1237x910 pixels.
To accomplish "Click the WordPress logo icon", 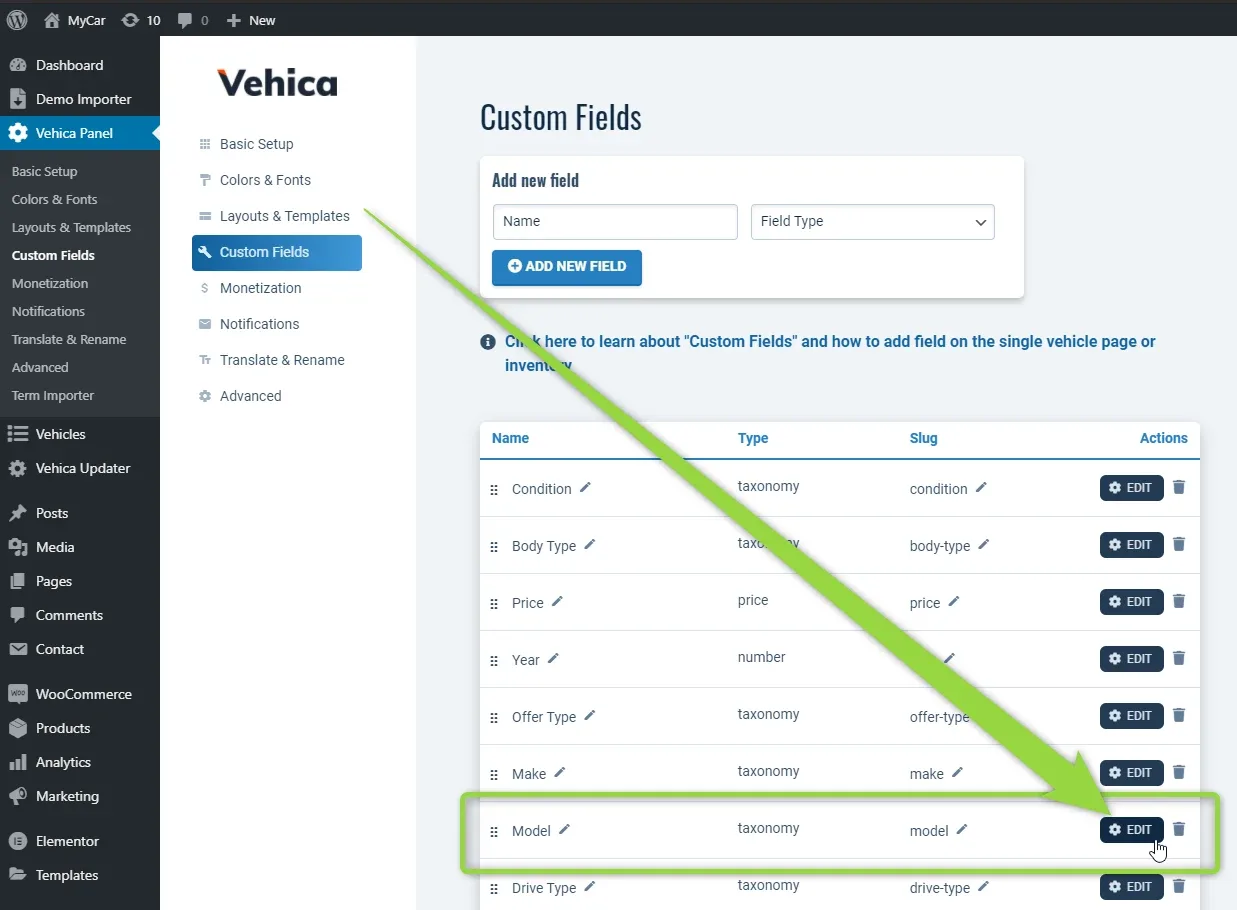I will (x=17, y=20).
